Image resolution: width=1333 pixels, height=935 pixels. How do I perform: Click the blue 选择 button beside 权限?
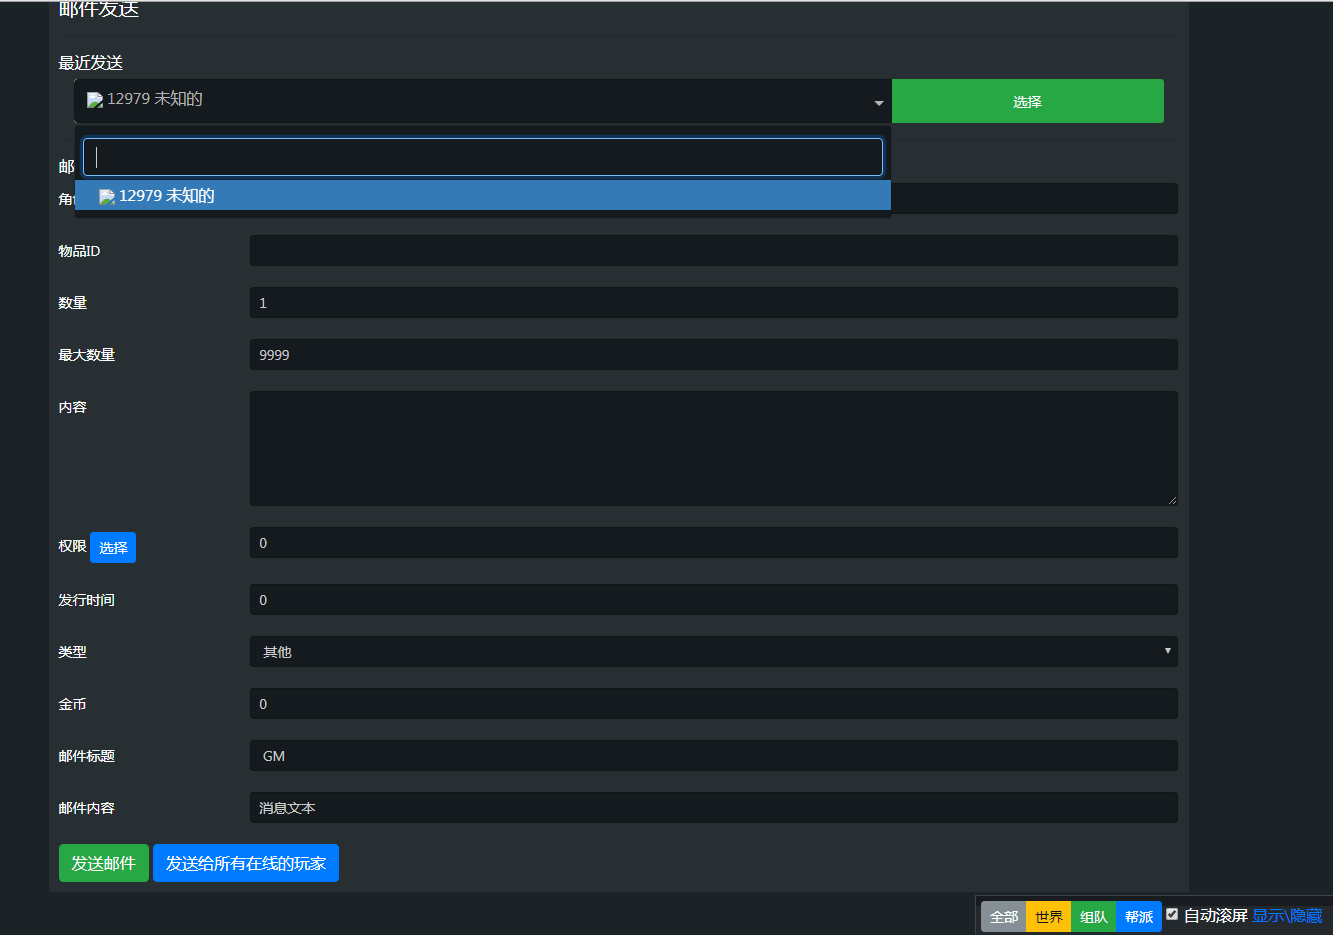113,547
